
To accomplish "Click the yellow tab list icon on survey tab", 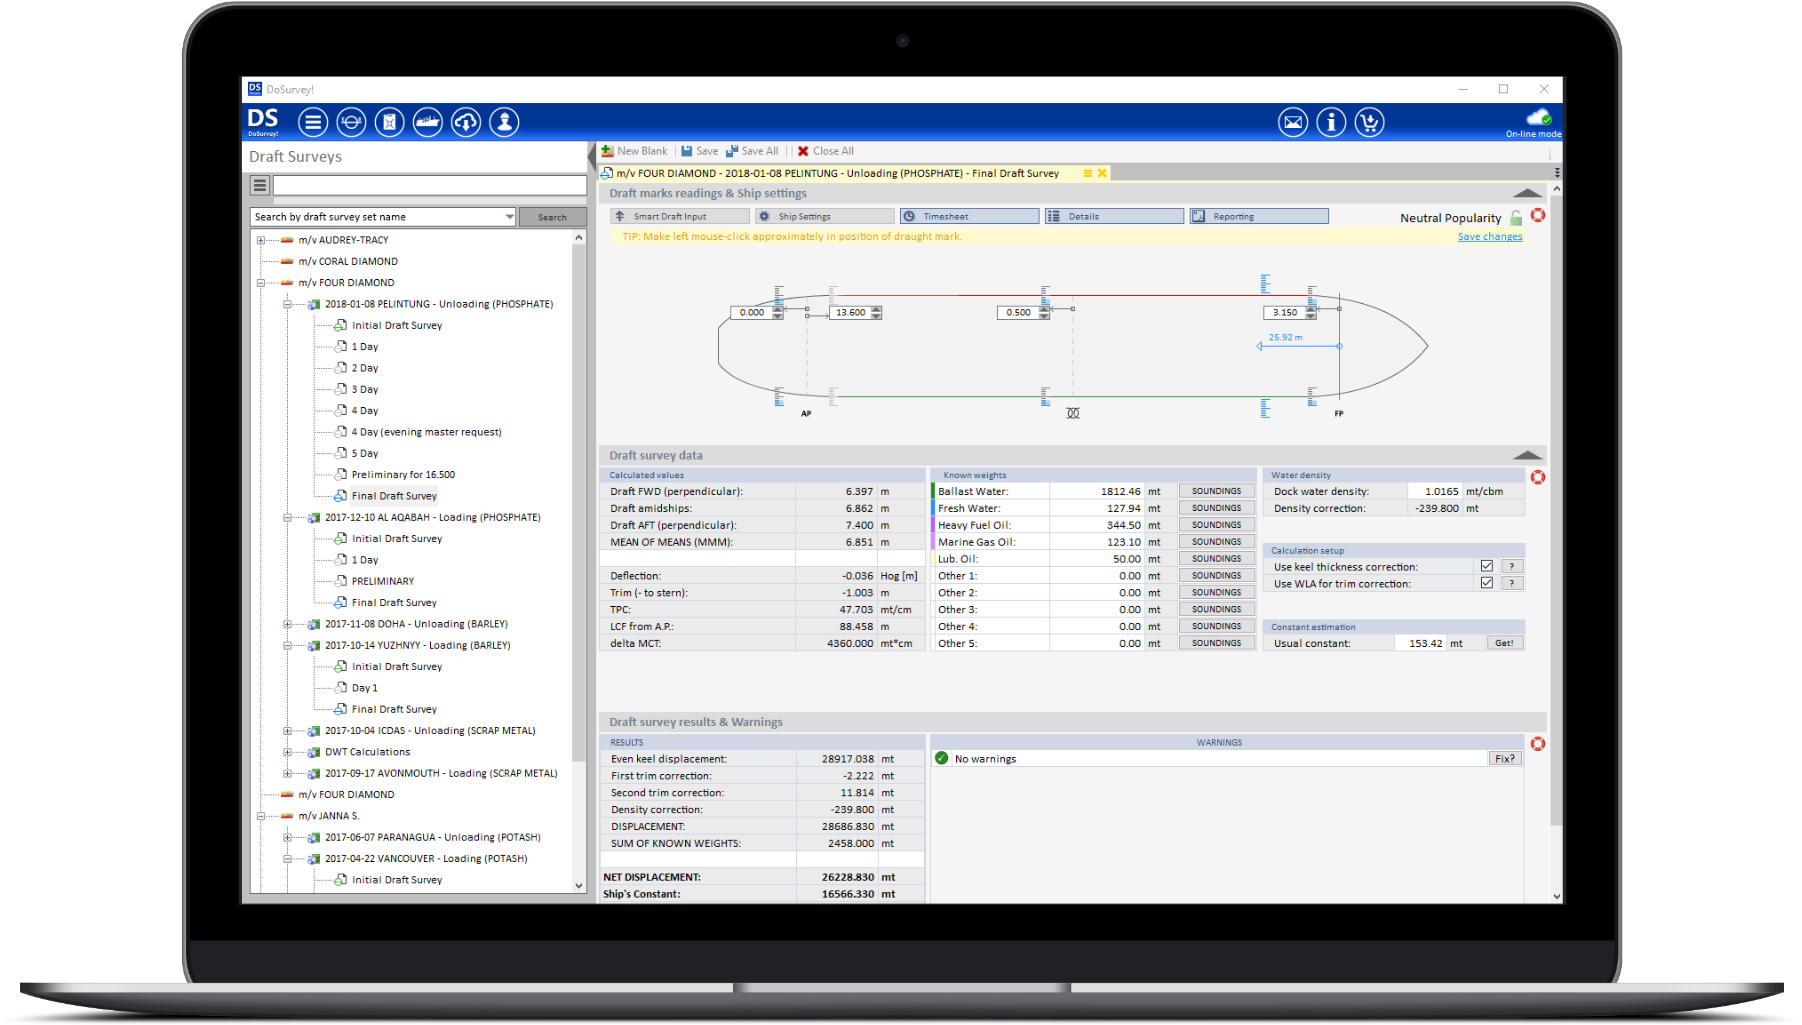I will 1087,173.
